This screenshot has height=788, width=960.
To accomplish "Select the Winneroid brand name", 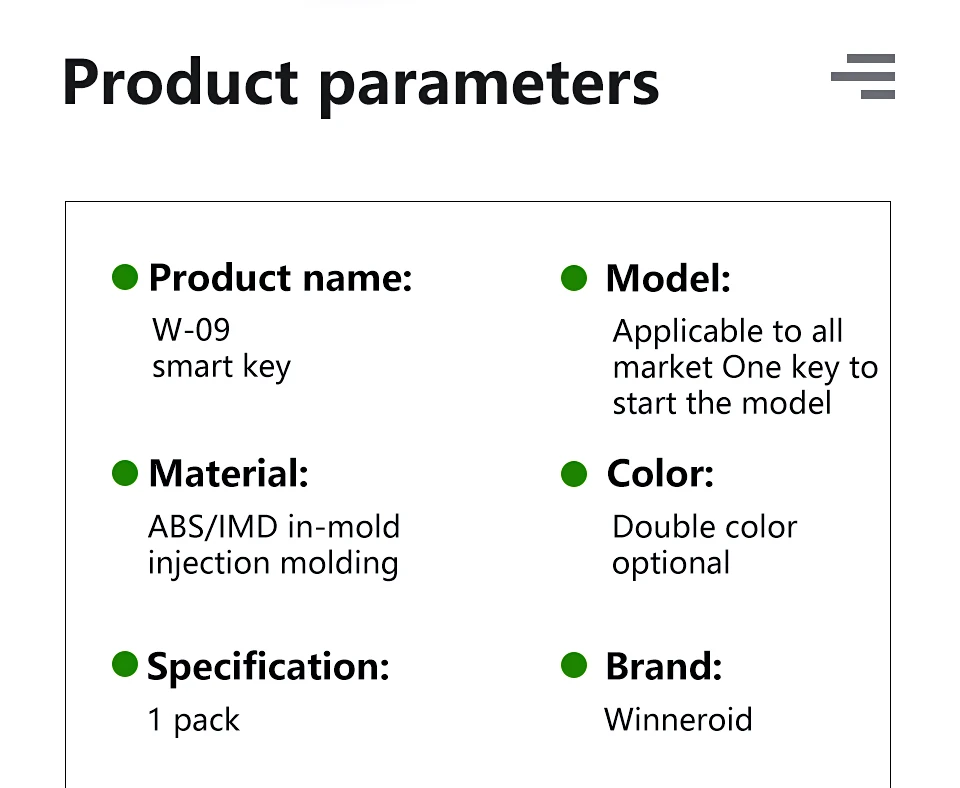I will 678,719.
